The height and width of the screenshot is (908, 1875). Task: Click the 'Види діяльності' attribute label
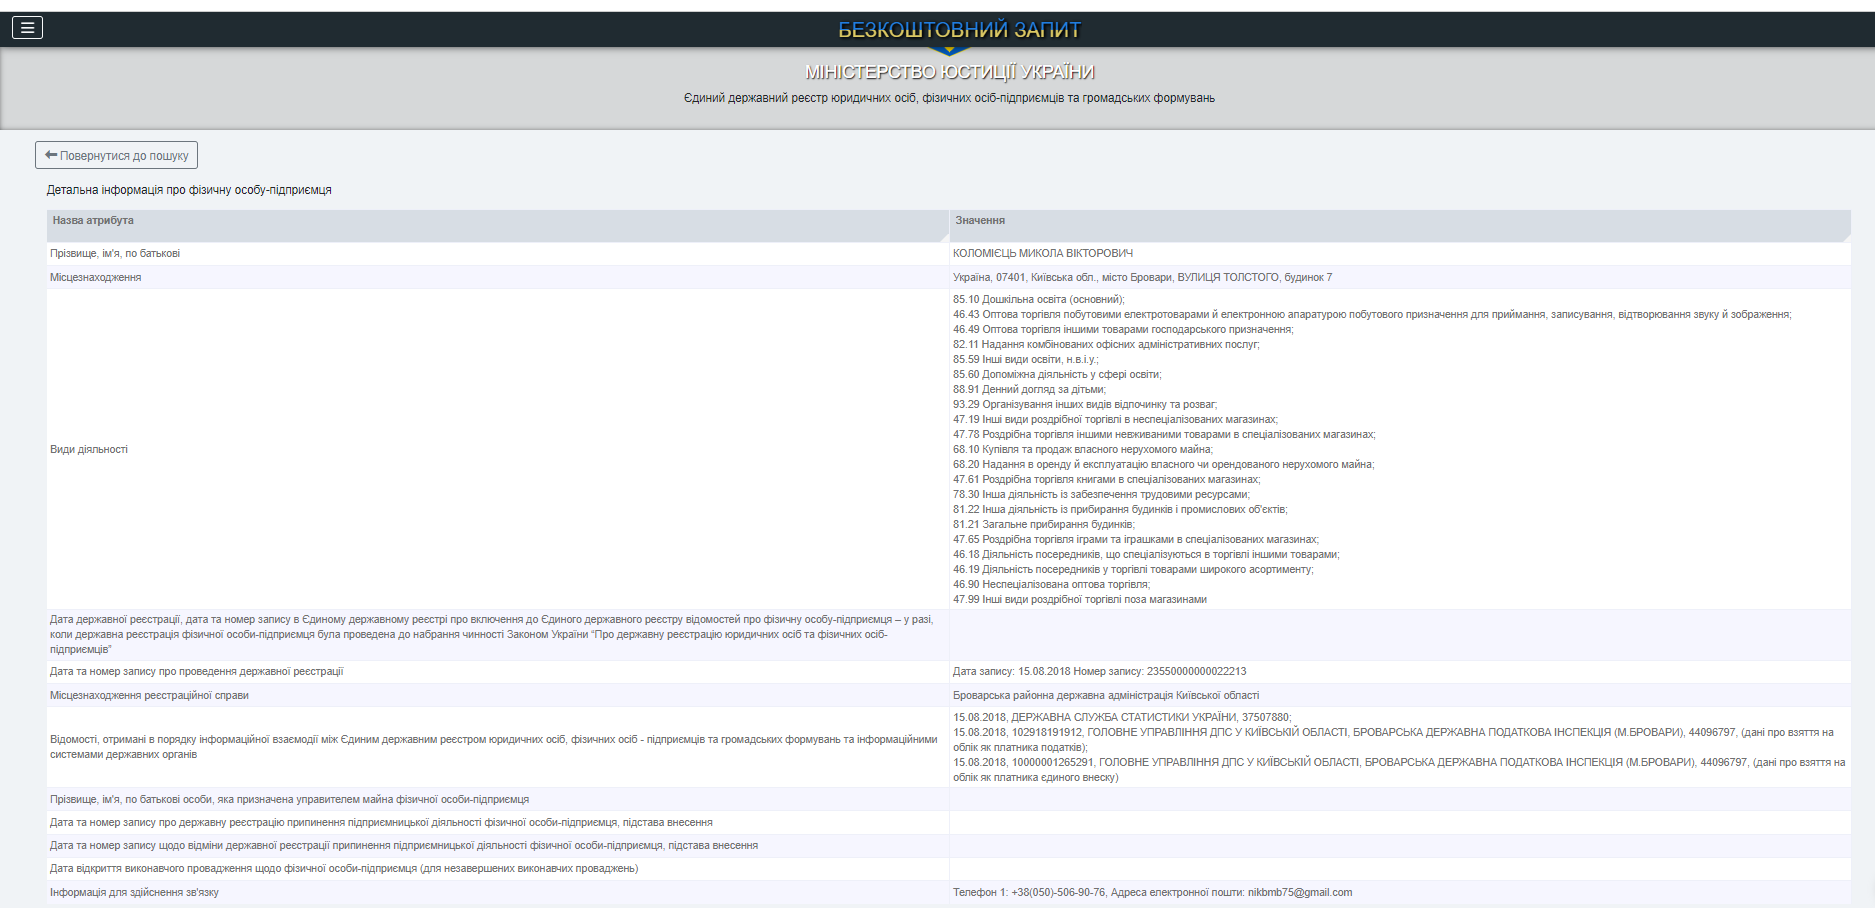click(x=89, y=450)
